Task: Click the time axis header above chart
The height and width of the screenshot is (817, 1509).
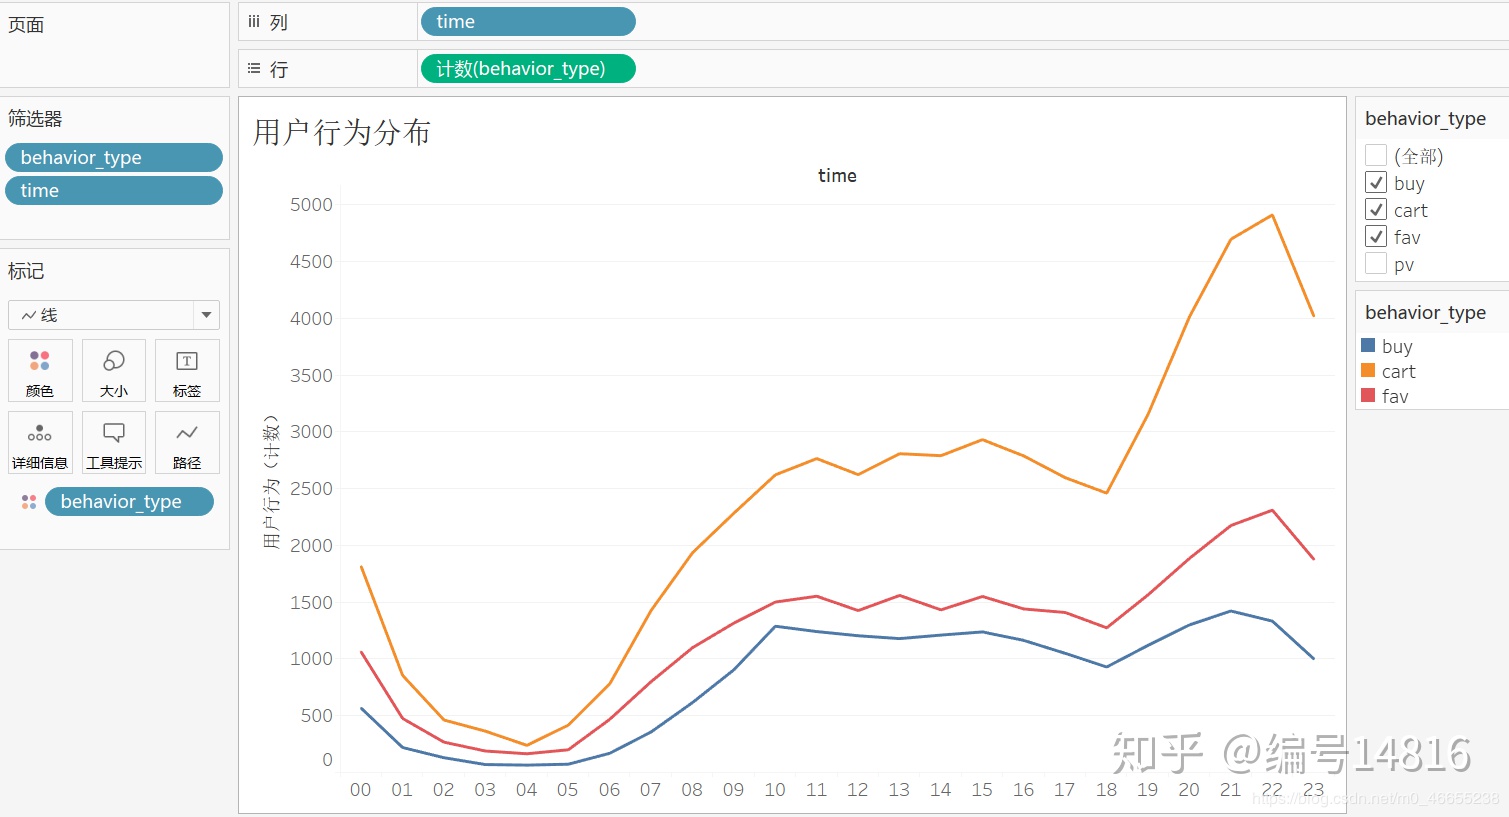Action: click(x=837, y=176)
